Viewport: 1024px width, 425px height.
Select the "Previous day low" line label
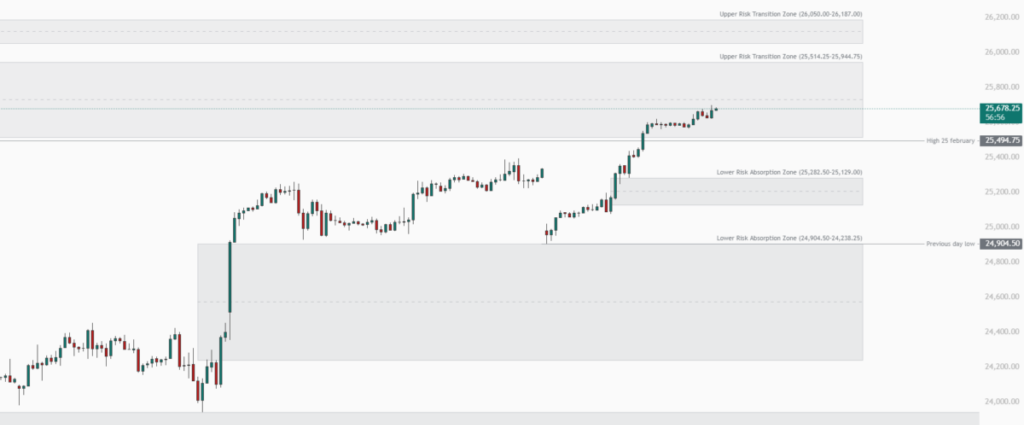click(x=949, y=243)
